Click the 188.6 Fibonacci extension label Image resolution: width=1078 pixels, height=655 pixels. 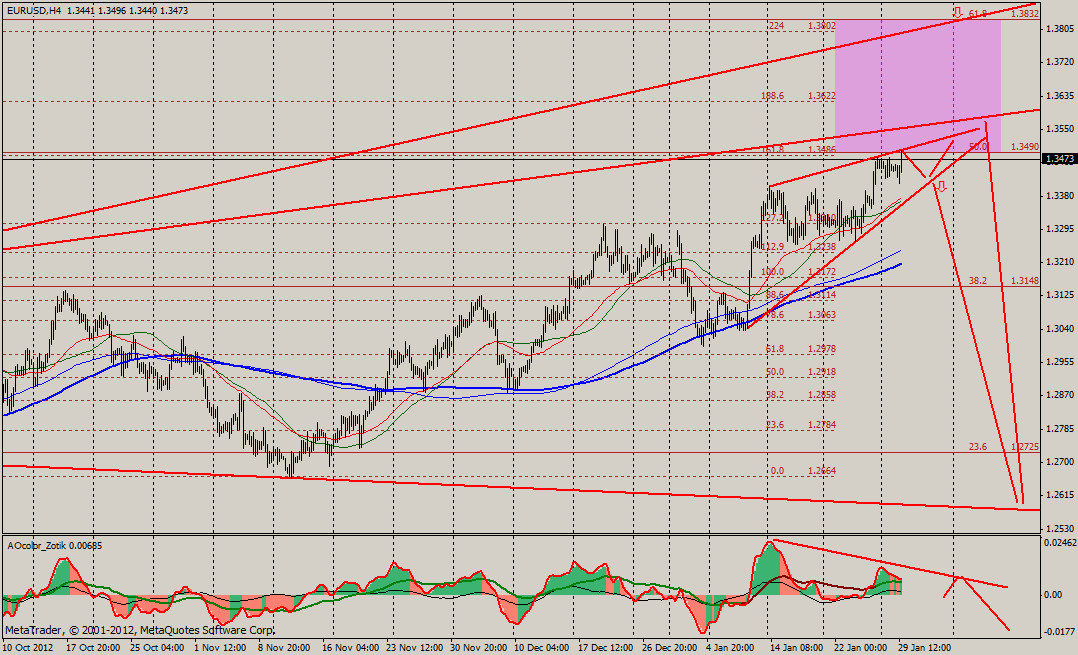pyautogui.click(x=773, y=96)
